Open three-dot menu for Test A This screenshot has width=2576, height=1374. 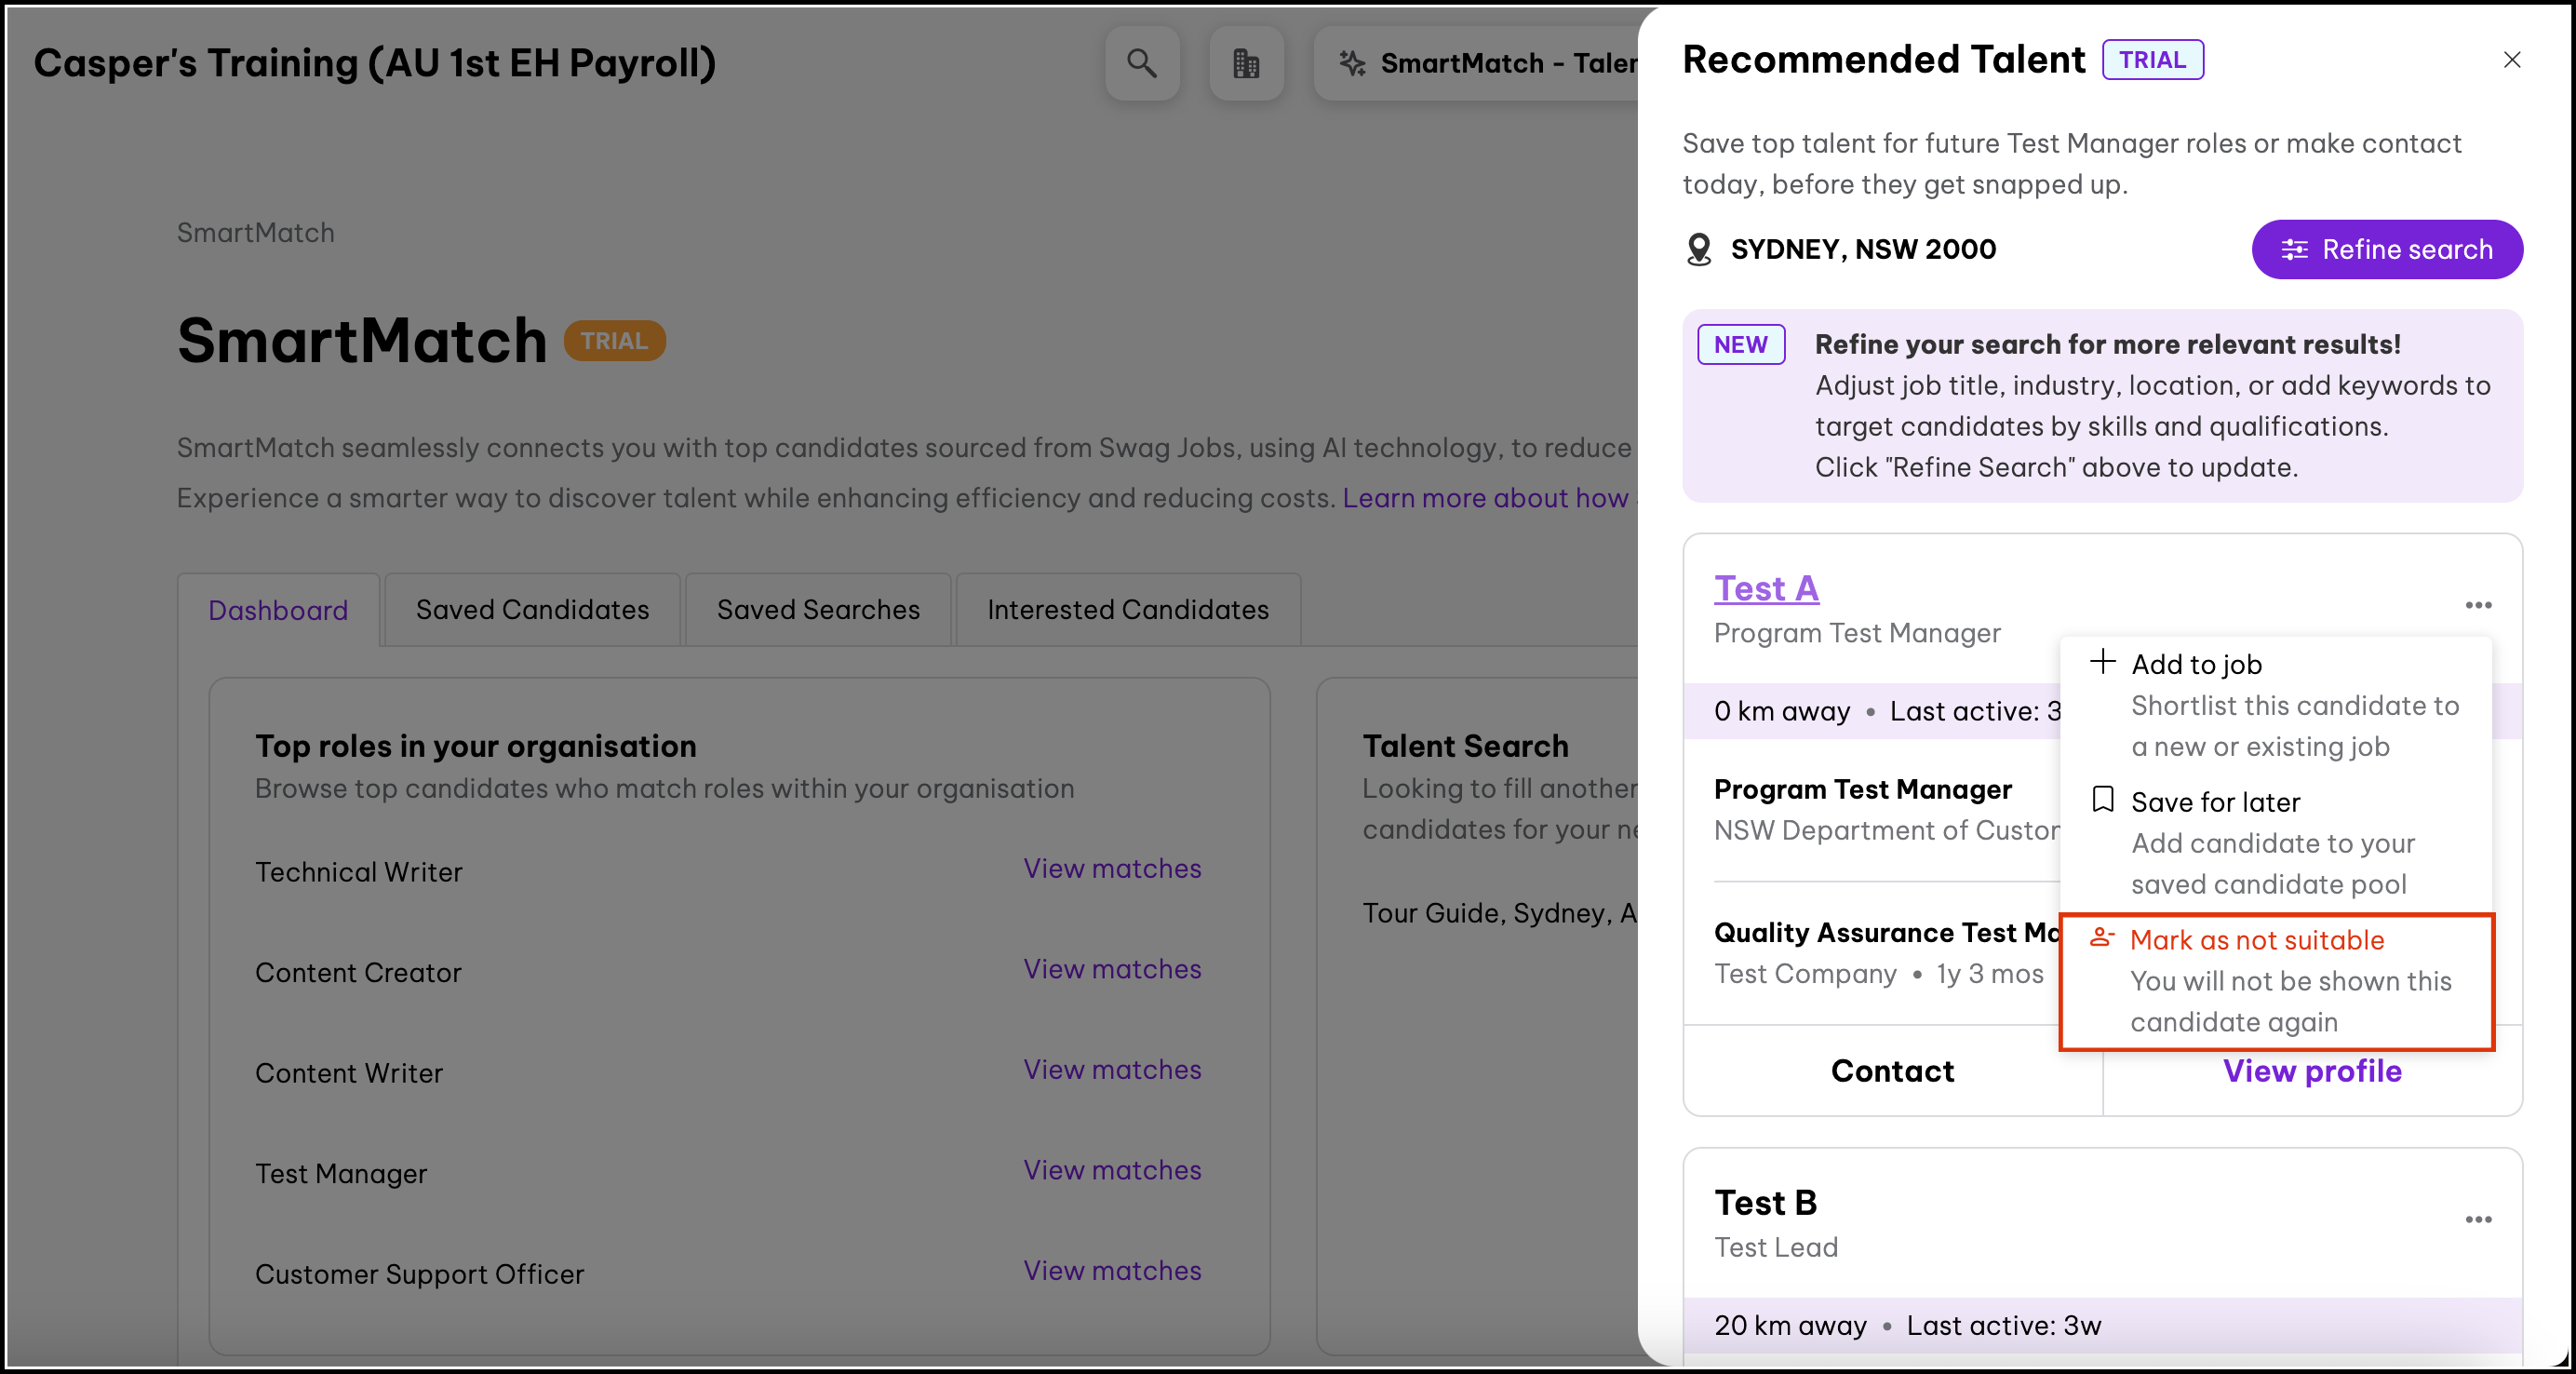tap(2477, 605)
